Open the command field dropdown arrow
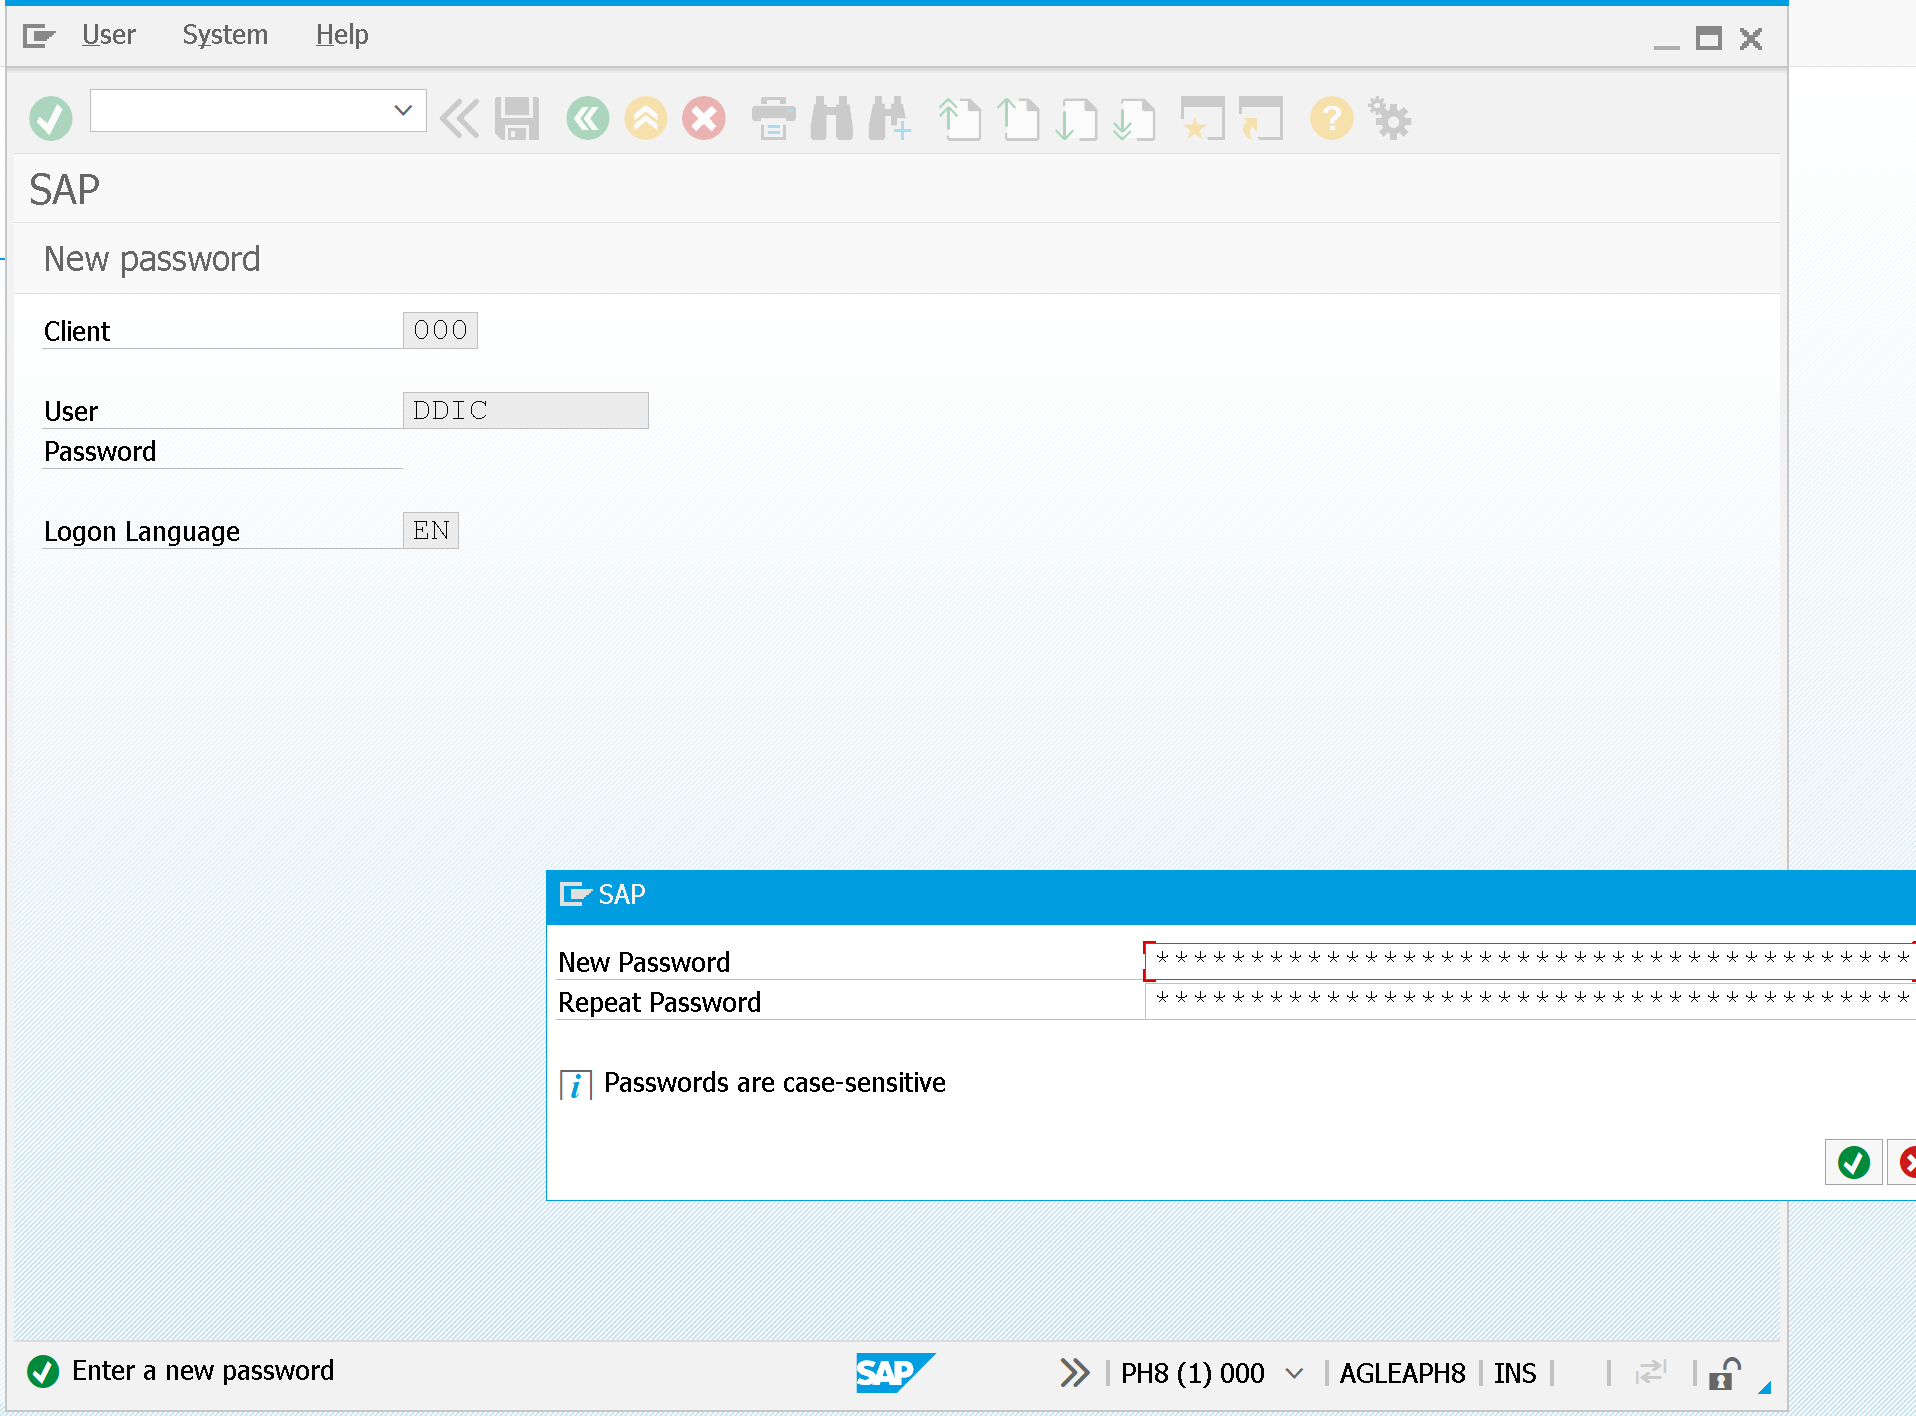Viewport: 1916px width, 1416px height. click(x=403, y=110)
